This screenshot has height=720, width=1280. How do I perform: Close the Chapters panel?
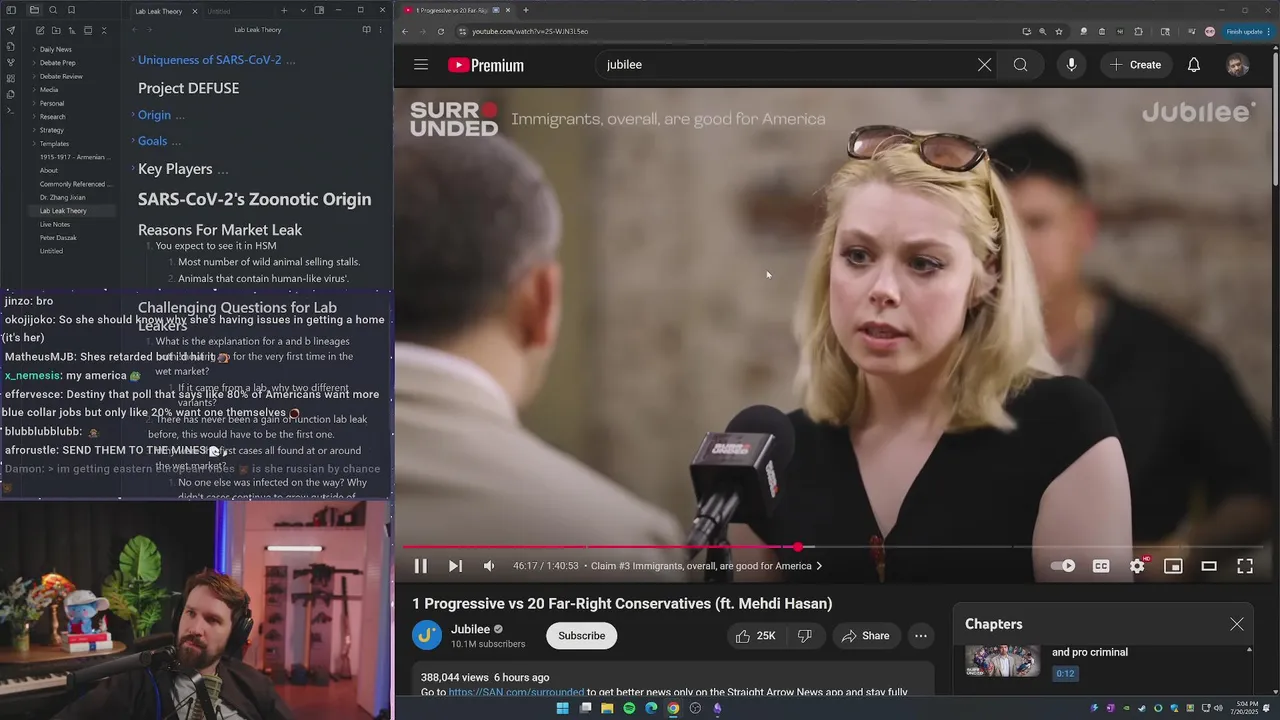pyautogui.click(x=1237, y=624)
